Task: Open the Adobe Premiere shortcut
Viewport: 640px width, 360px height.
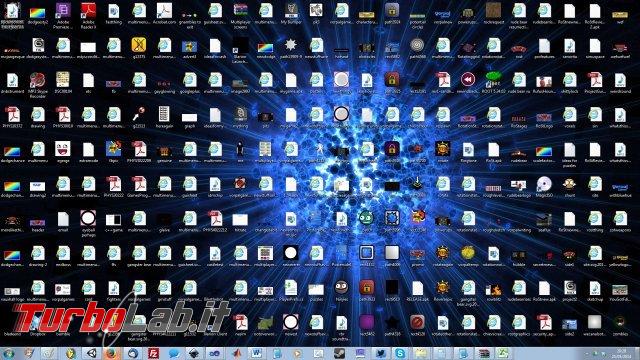Action: 63,11
